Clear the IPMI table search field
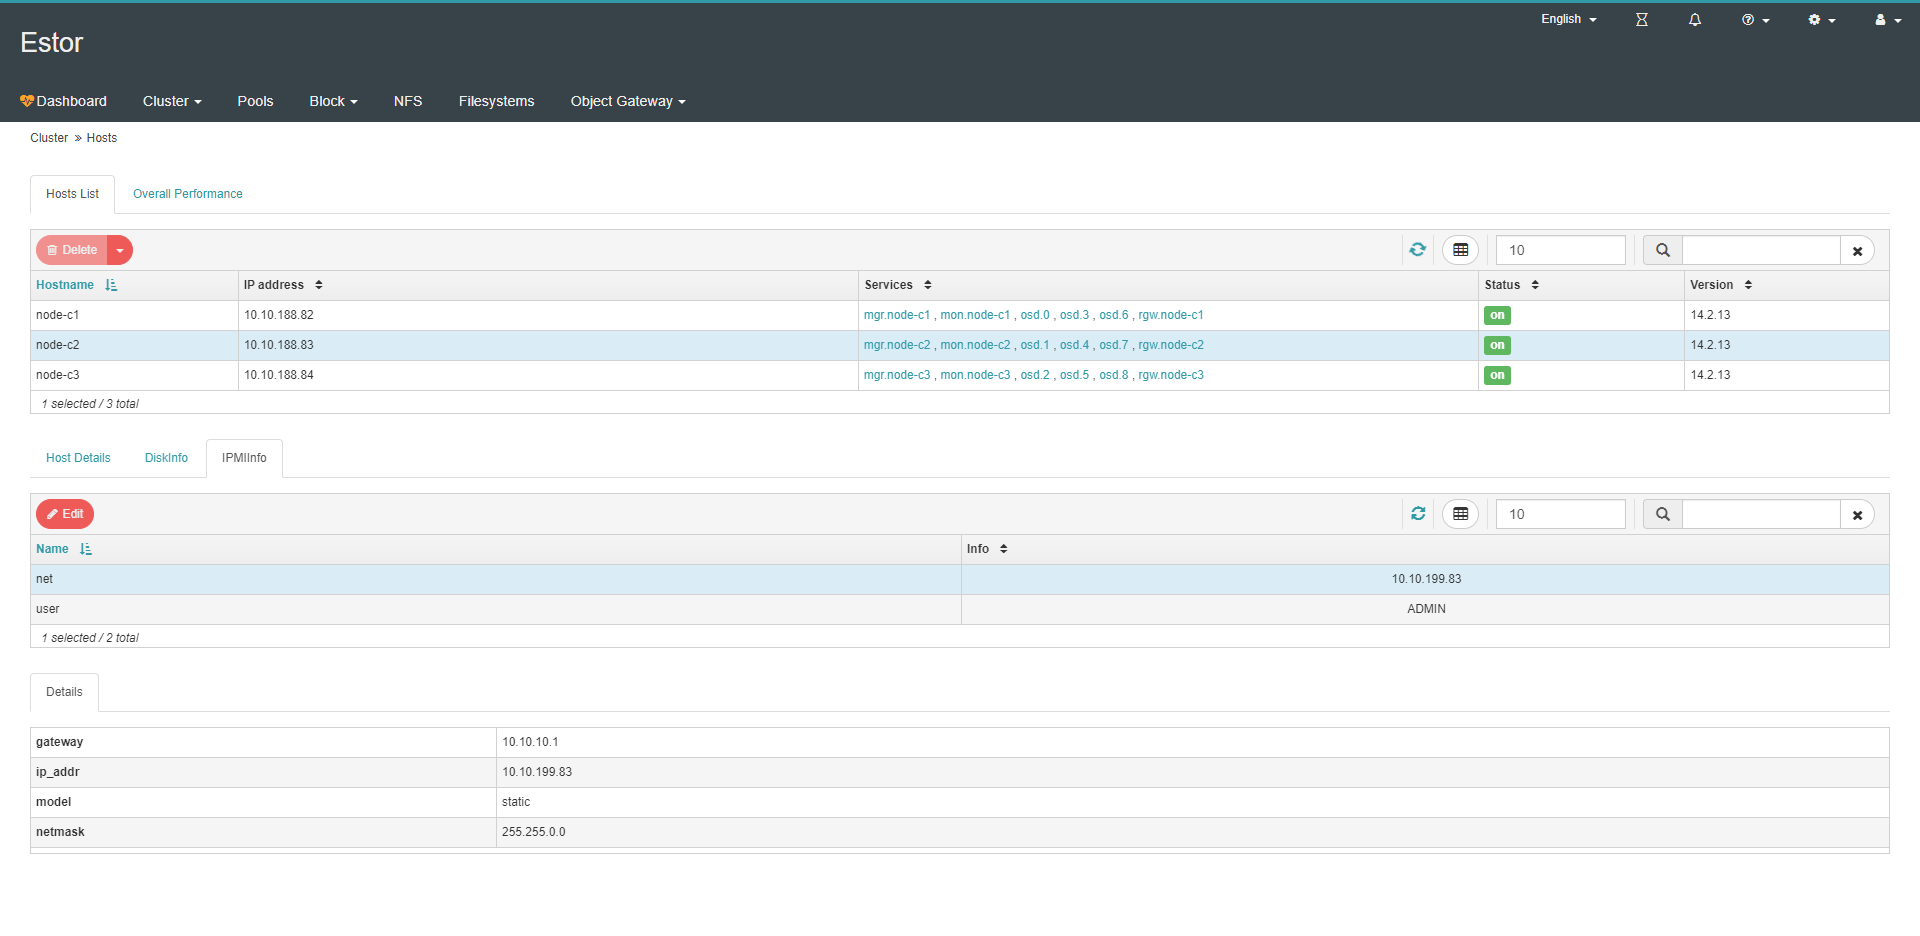The width and height of the screenshot is (1920, 936). click(x=1857, y=515)
